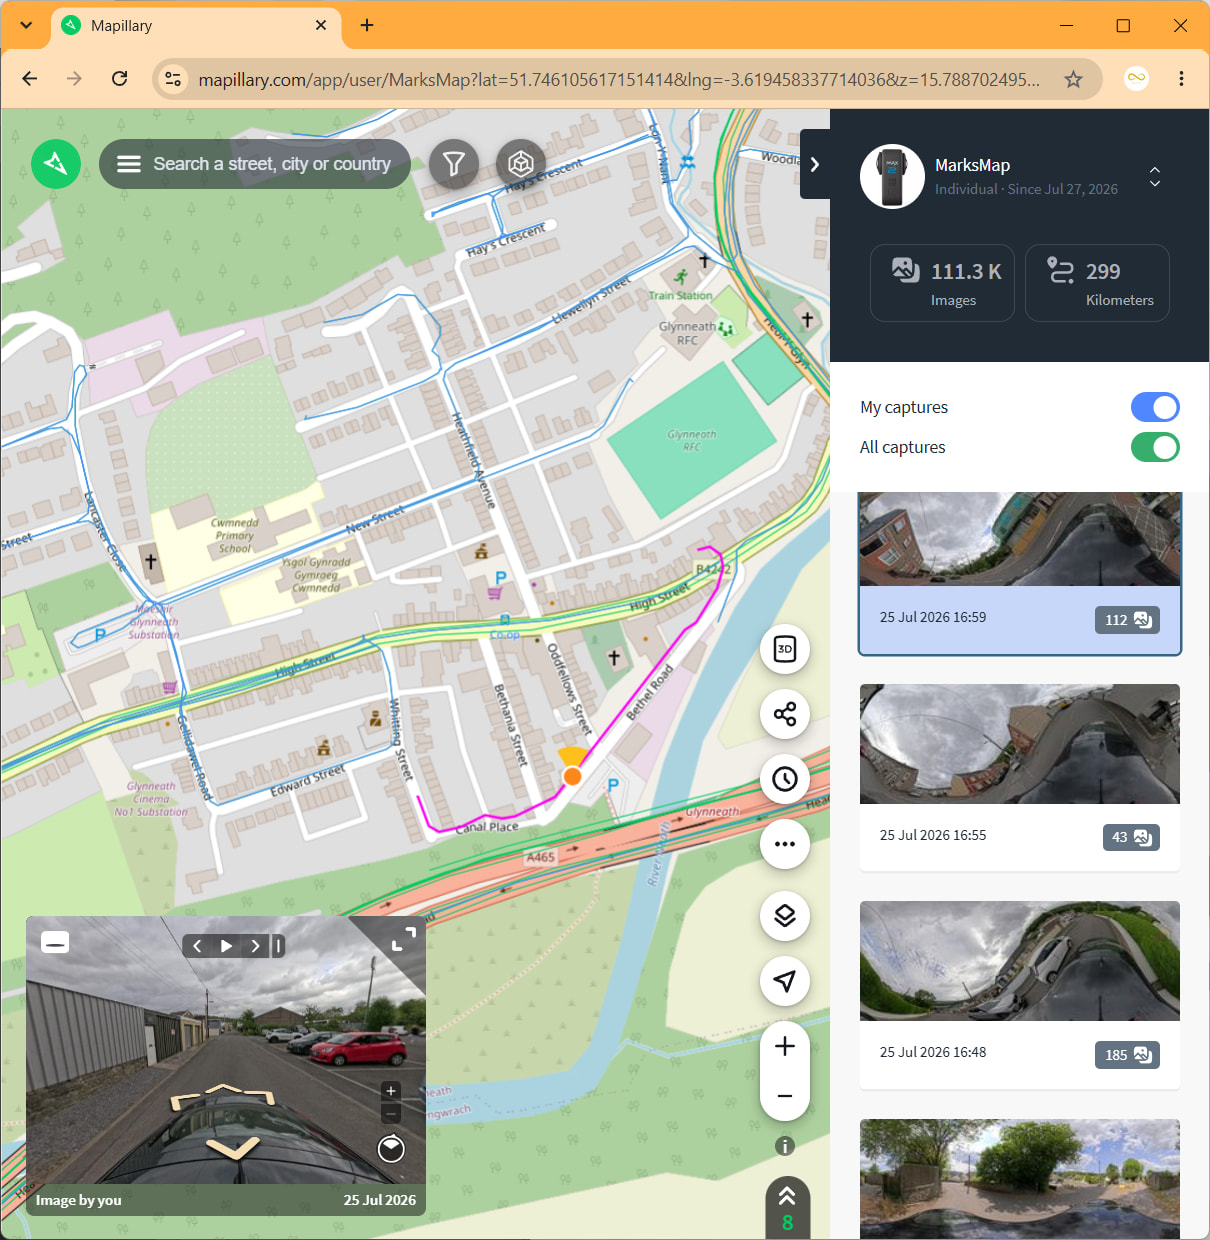Go forward in browser history
This screenshot has width=1210, height=1240.
tap(75, 79)
